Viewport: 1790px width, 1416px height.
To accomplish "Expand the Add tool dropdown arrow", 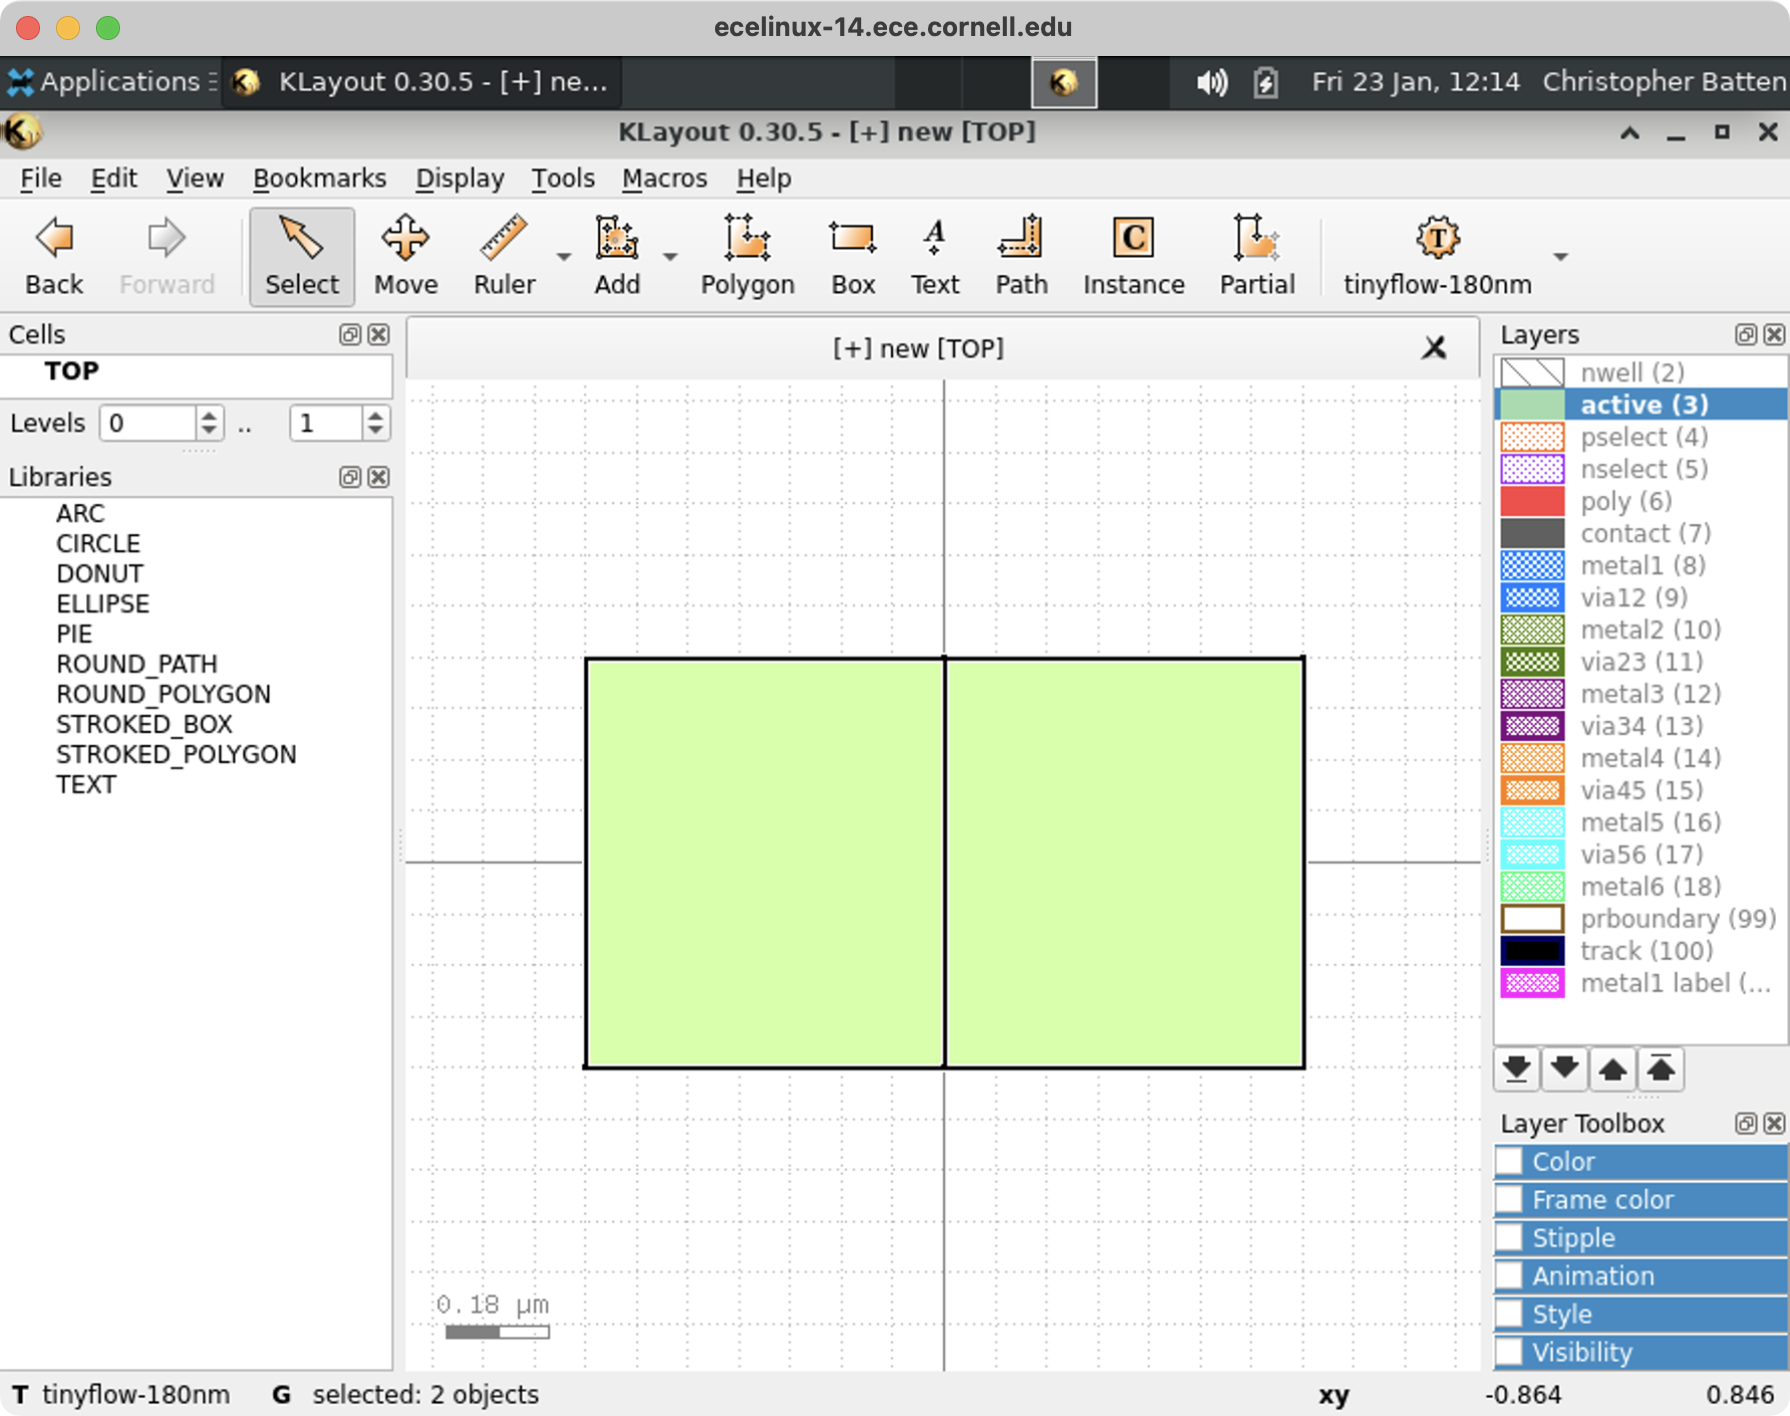I will [670, 257].
